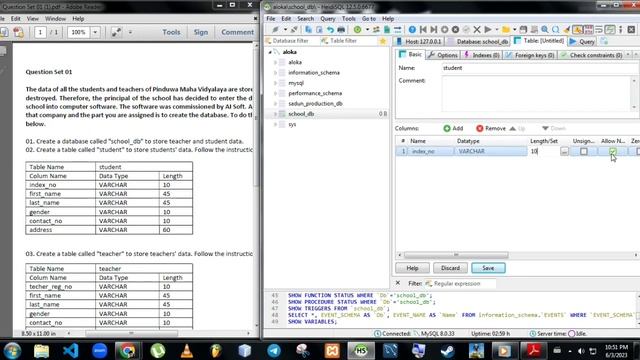This screenshot has height=360, width=640.
Task: Toggle Allow NULL checkbox for index_no
Action: pyautogui.click(x=613, y=151)
